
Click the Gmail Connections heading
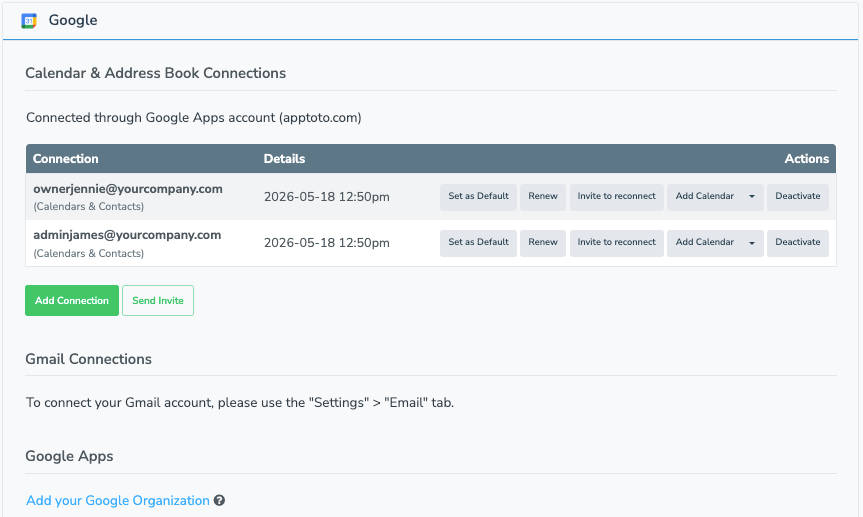pyautogui.click(x=89, y=359)
